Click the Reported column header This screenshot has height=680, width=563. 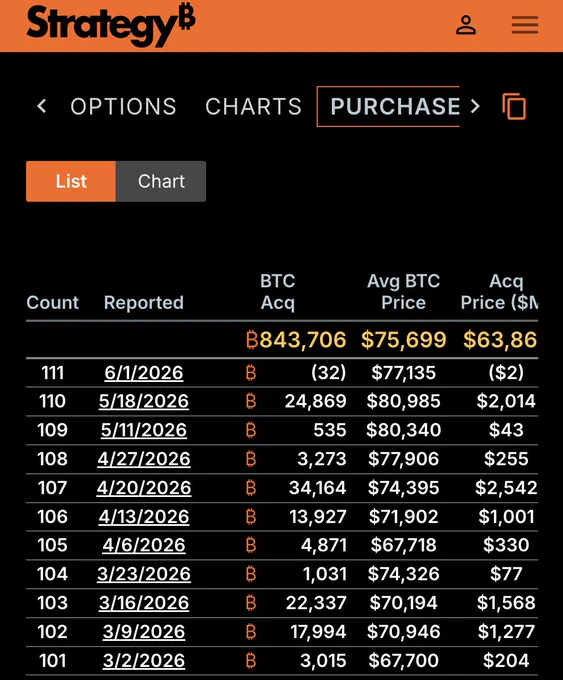click(144, 303)
